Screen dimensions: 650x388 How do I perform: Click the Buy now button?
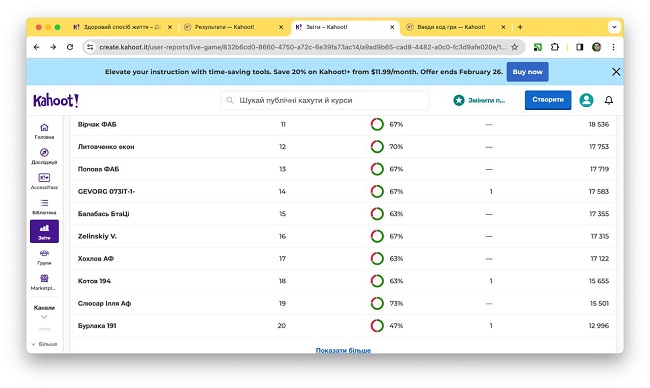point(527,72)
